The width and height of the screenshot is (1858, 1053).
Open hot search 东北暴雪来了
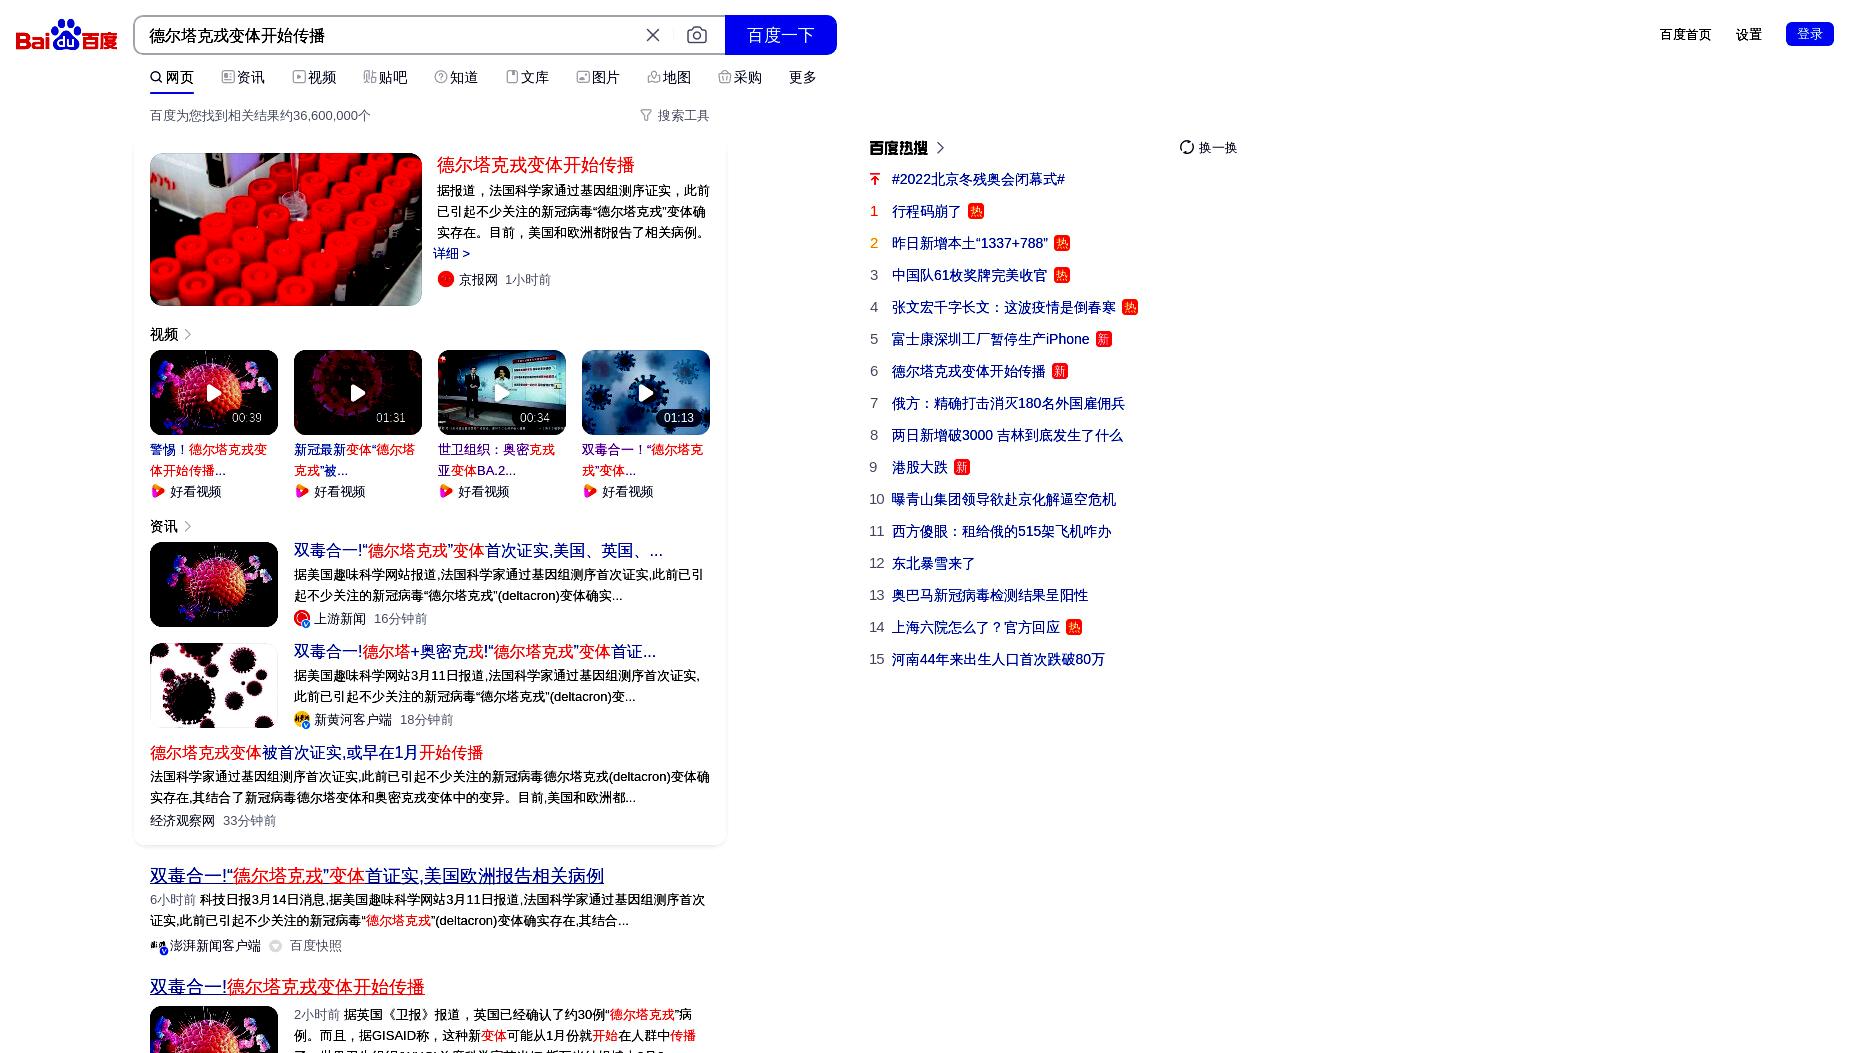(933, 563)
